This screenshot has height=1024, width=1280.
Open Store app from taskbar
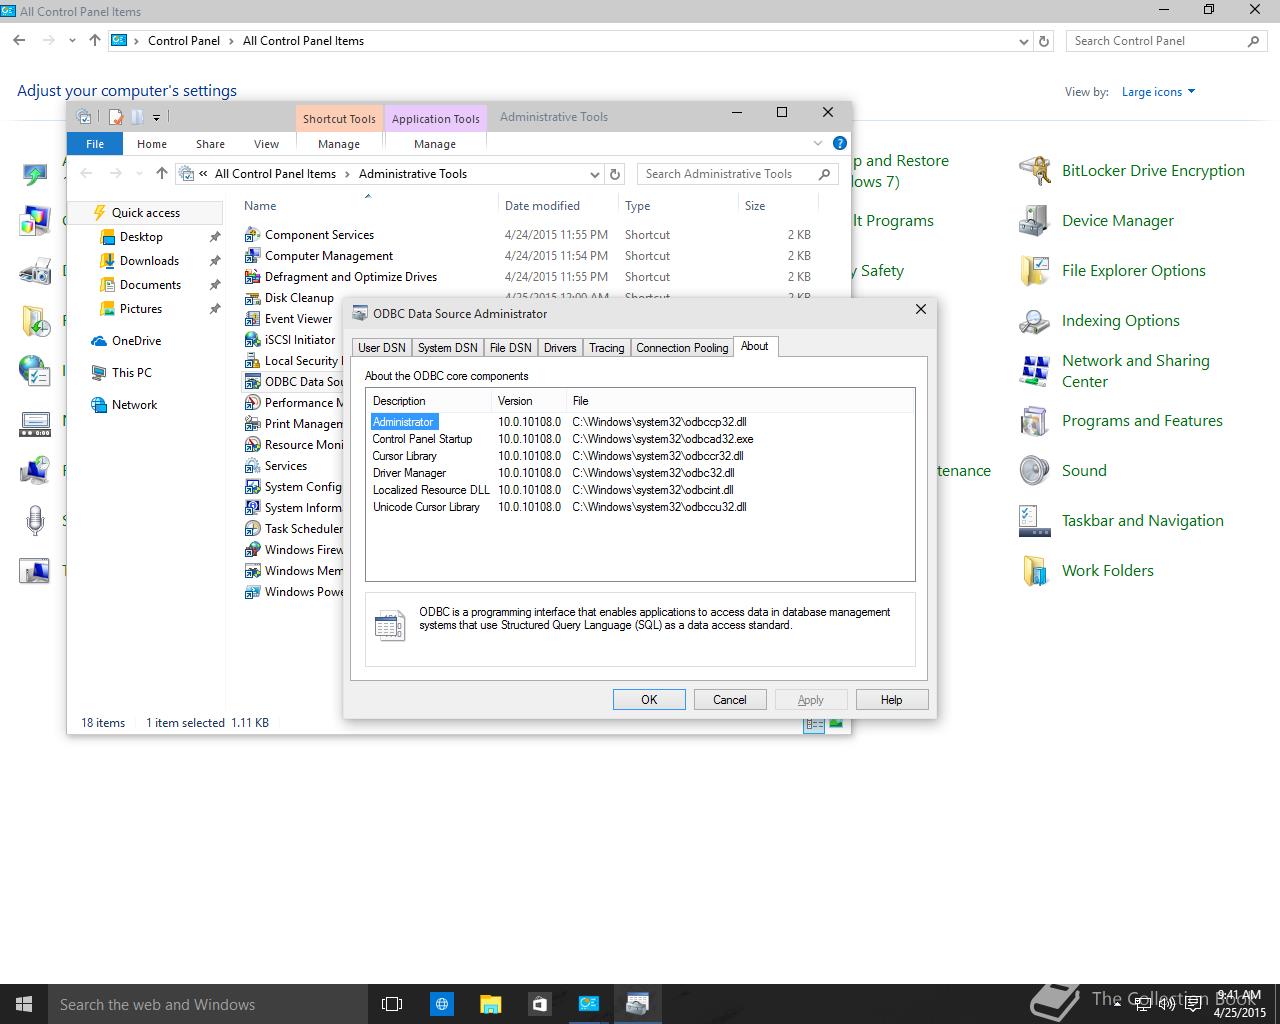(x=539, y=1004)
